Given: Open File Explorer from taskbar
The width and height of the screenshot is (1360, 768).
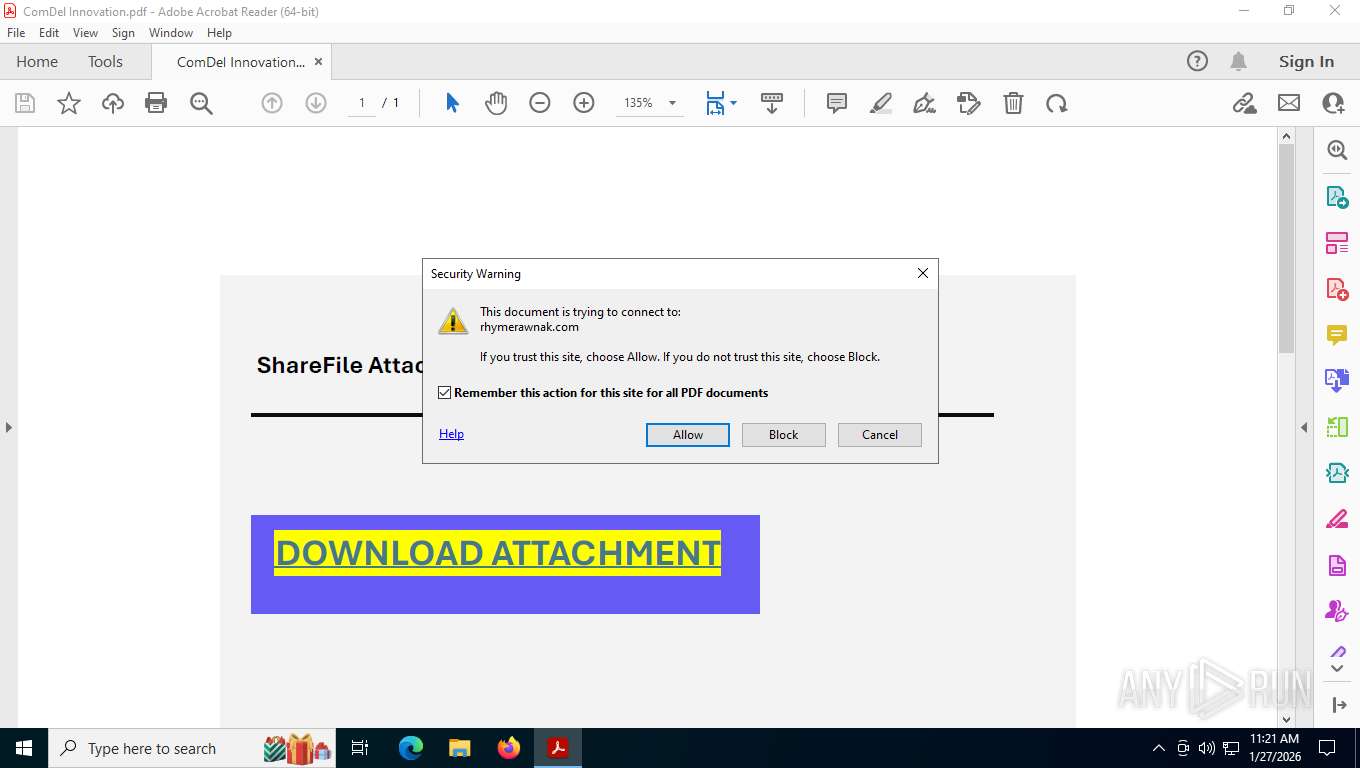Looking at the screenshot, I should tap(459, 748).
